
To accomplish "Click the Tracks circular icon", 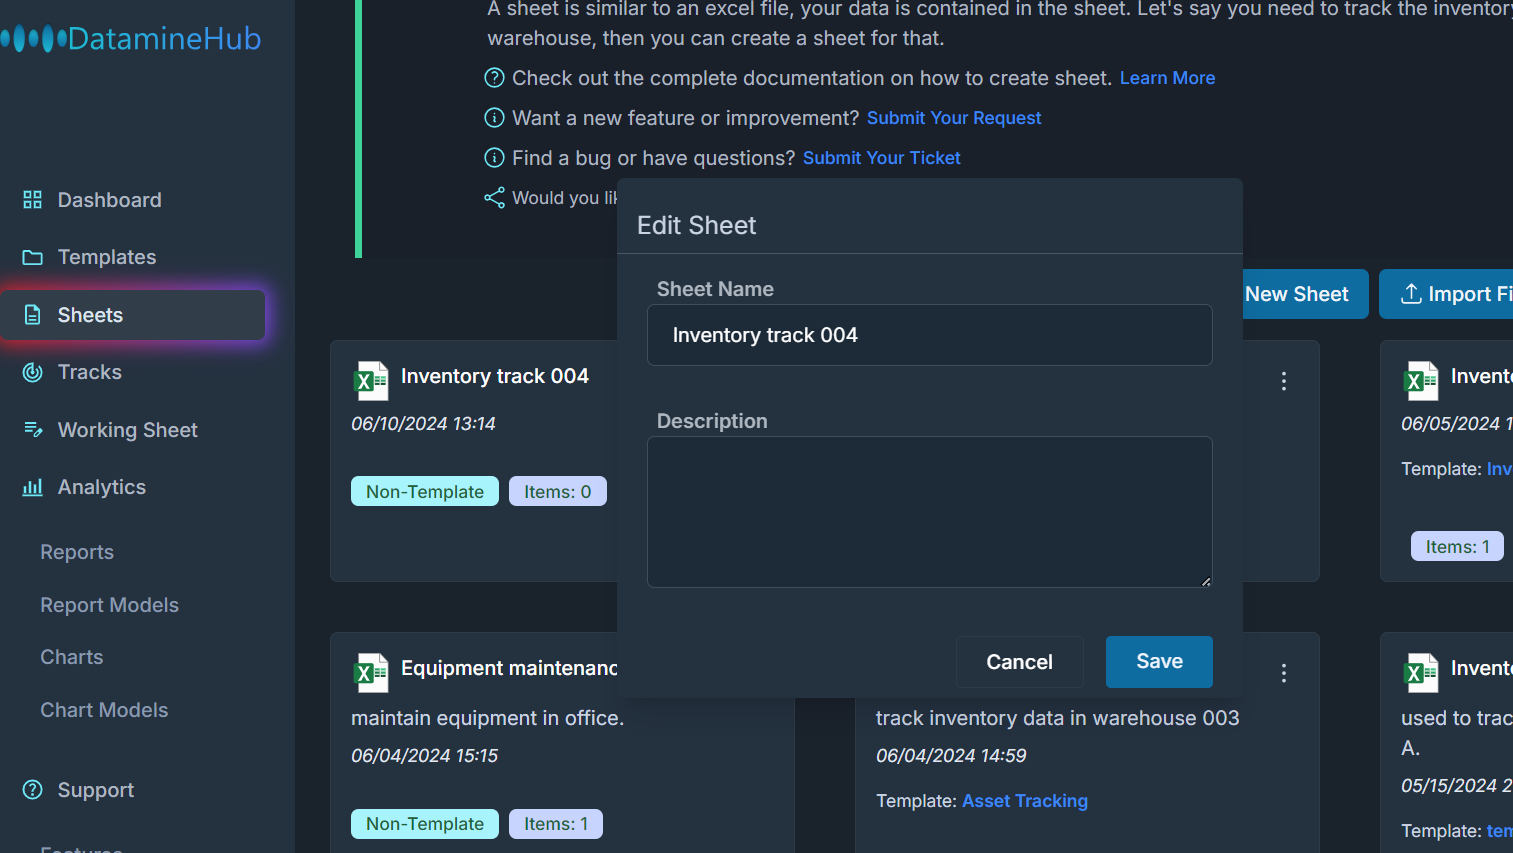I will point(33,372).
